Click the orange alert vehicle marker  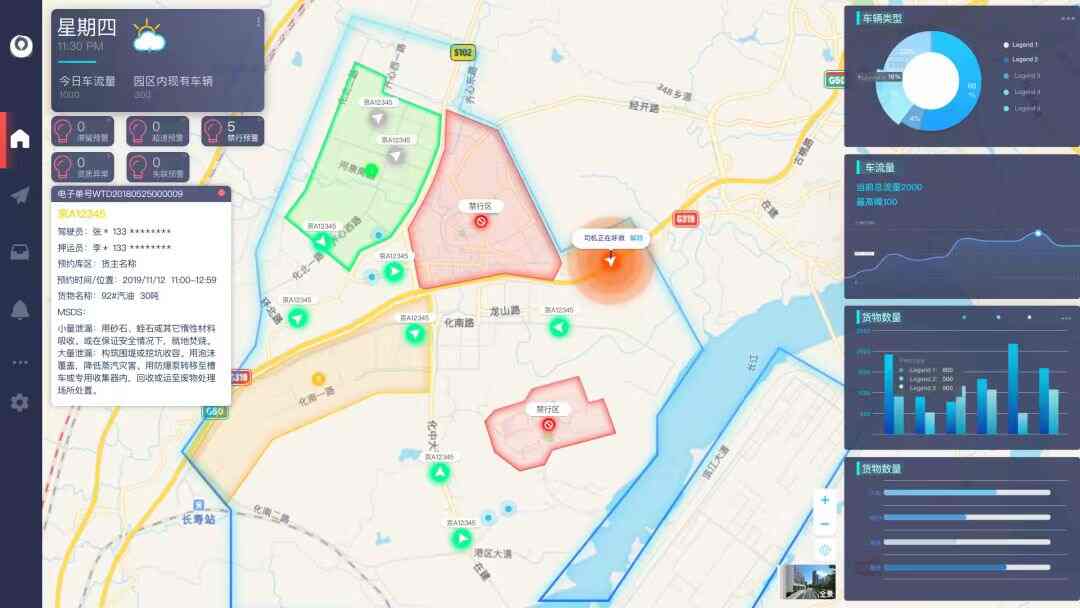click(610, 260)
